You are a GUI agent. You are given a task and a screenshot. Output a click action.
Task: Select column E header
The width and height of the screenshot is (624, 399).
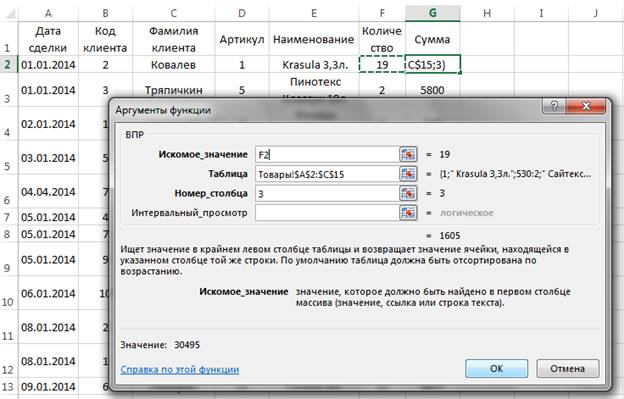(x=314, y=14)
